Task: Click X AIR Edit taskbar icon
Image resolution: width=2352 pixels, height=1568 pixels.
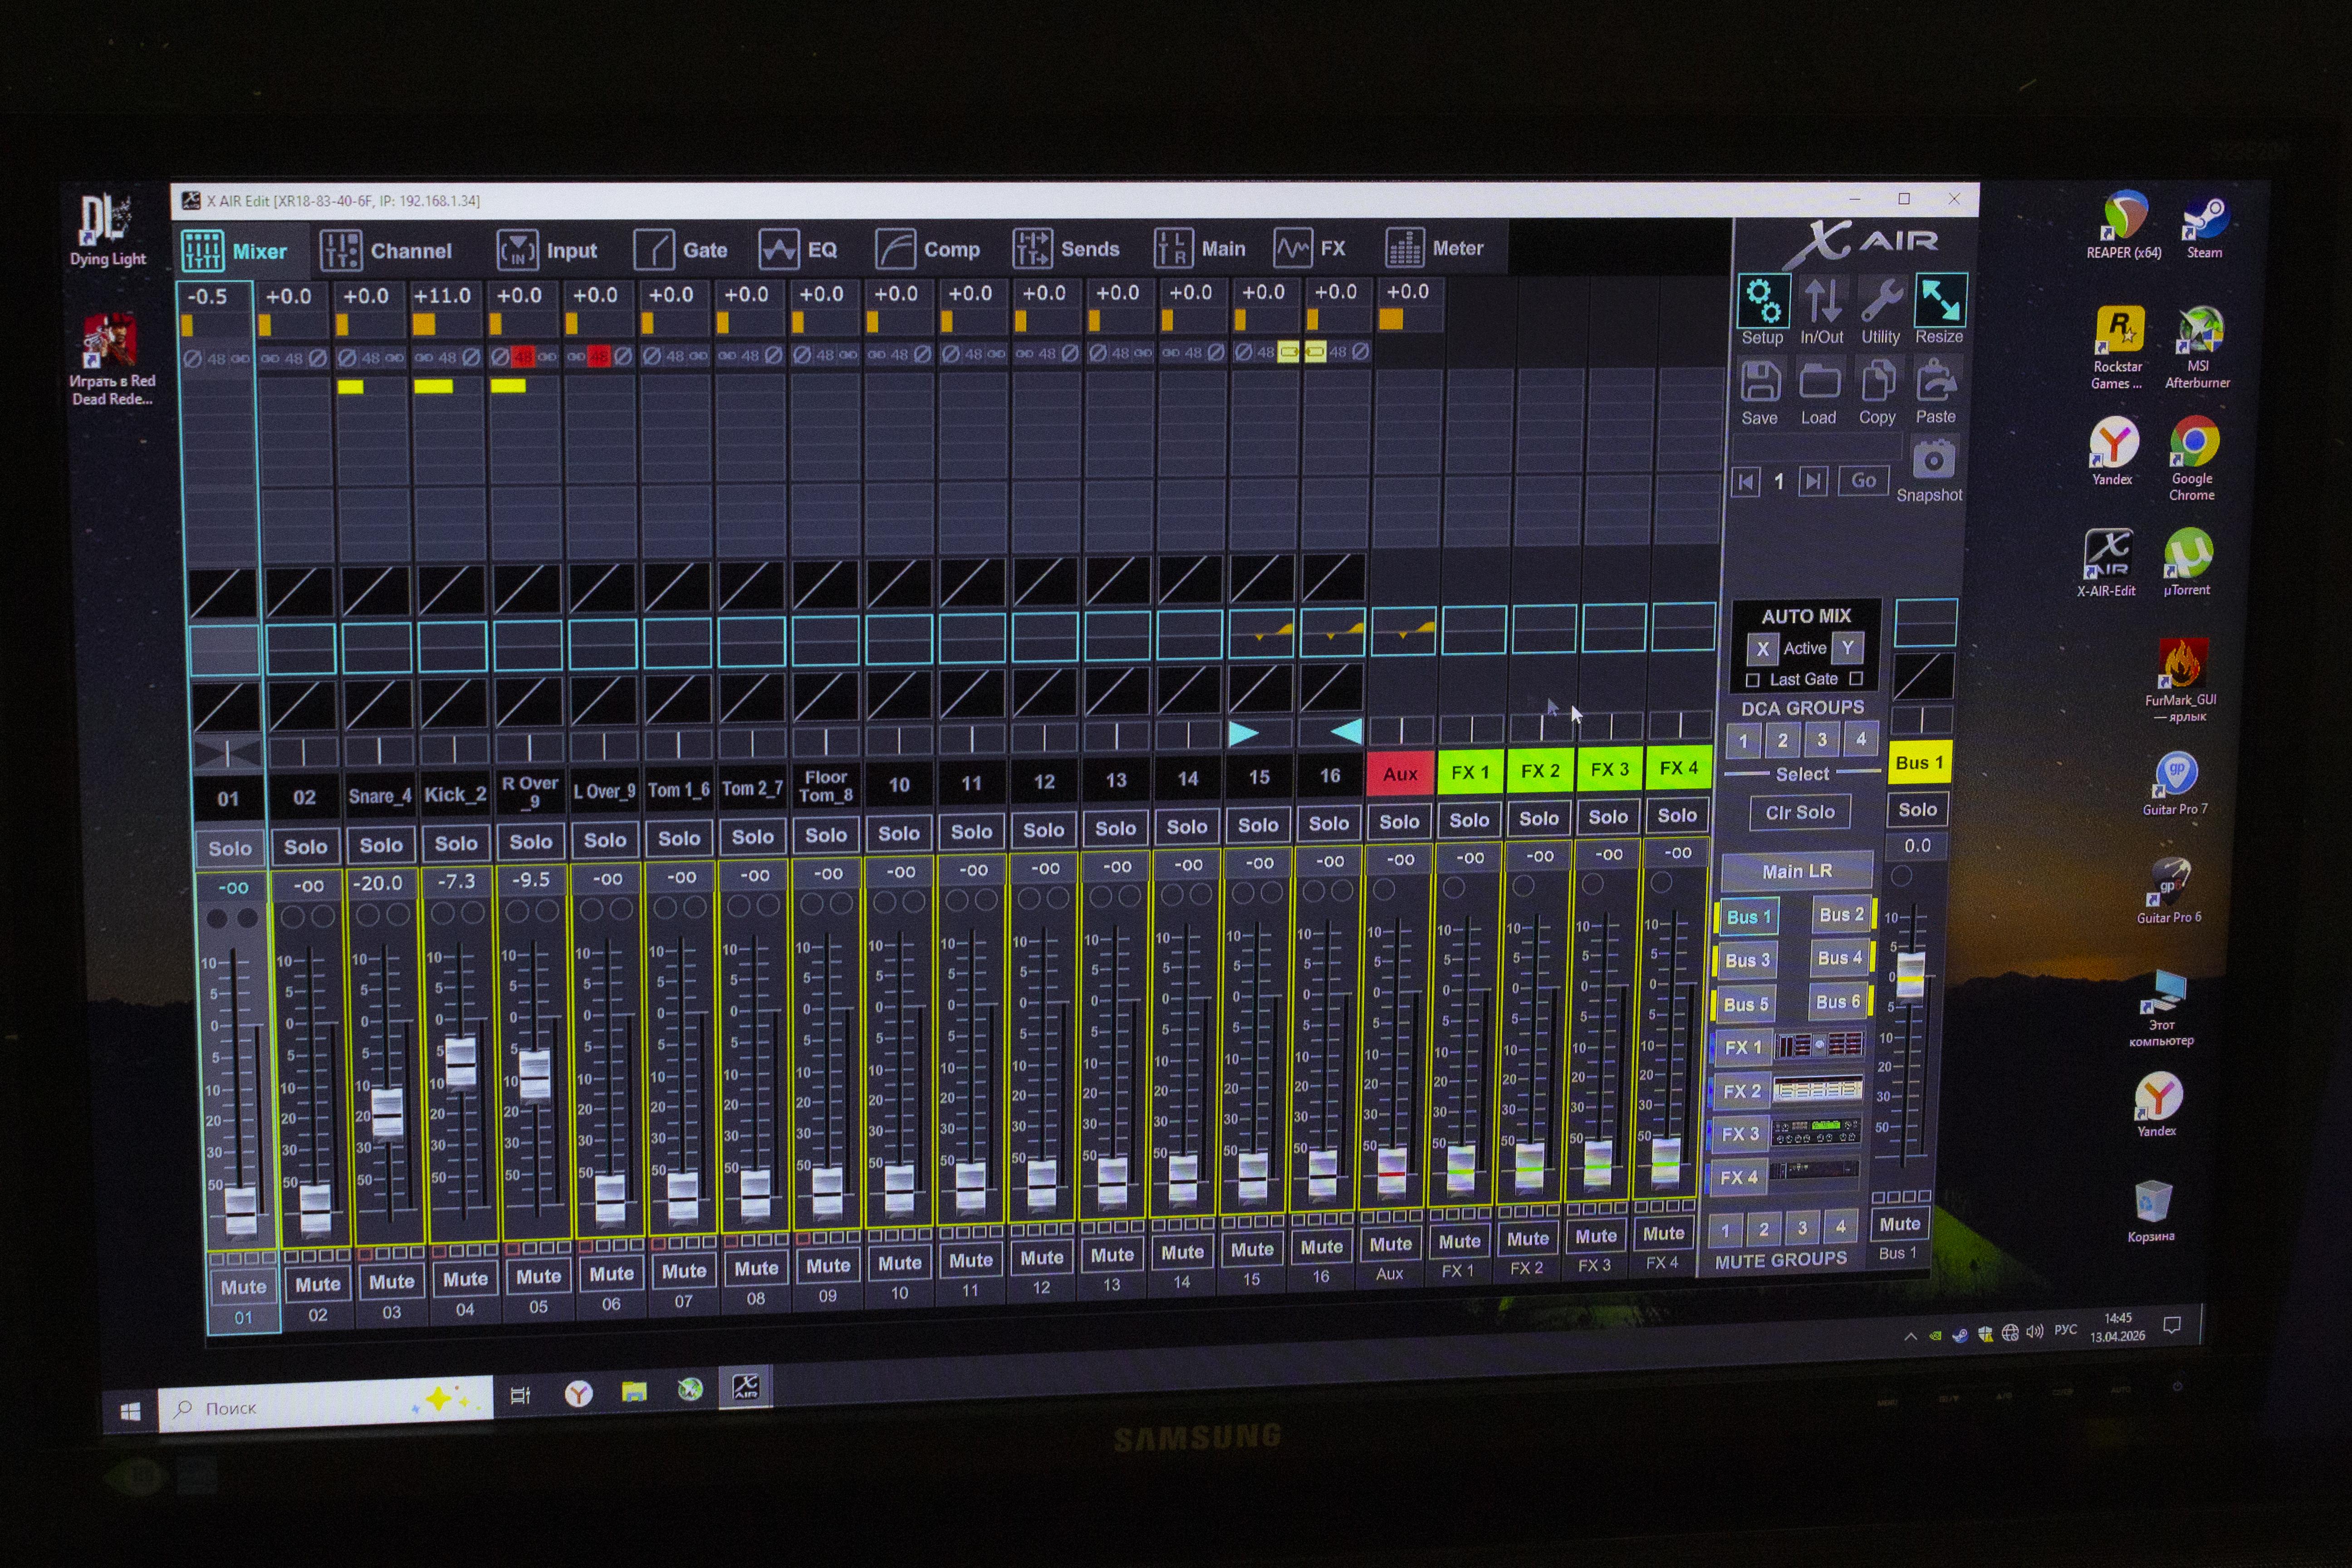Action: 746,1387
